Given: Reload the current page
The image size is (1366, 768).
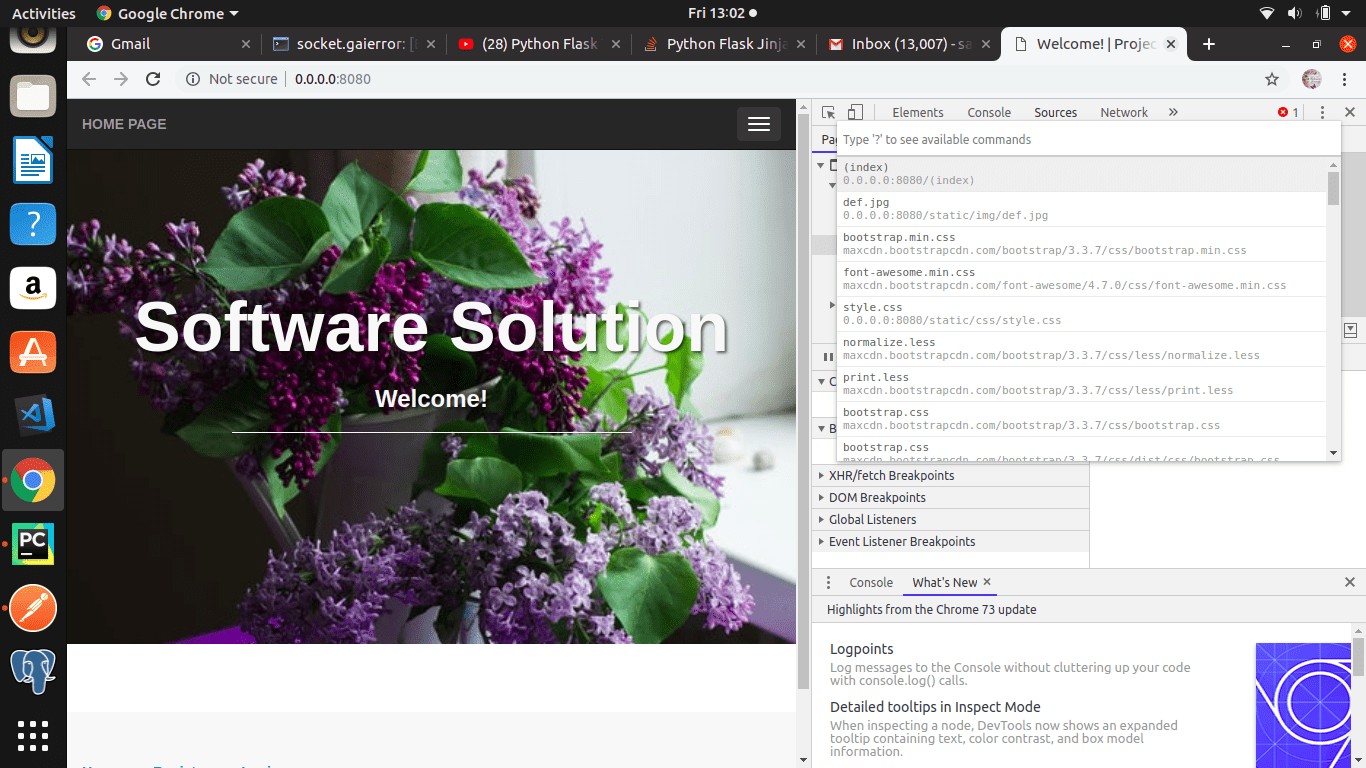Looking at the screenshot, I should click(x=151, y=78).
